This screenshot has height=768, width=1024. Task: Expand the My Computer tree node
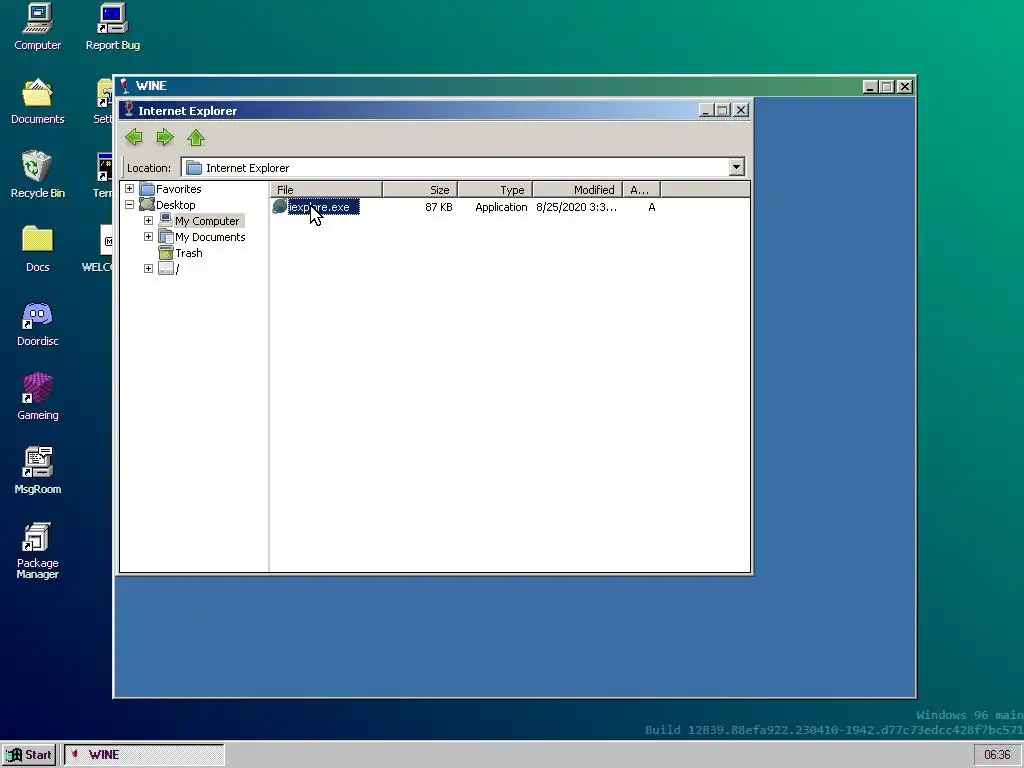[148, 221]
